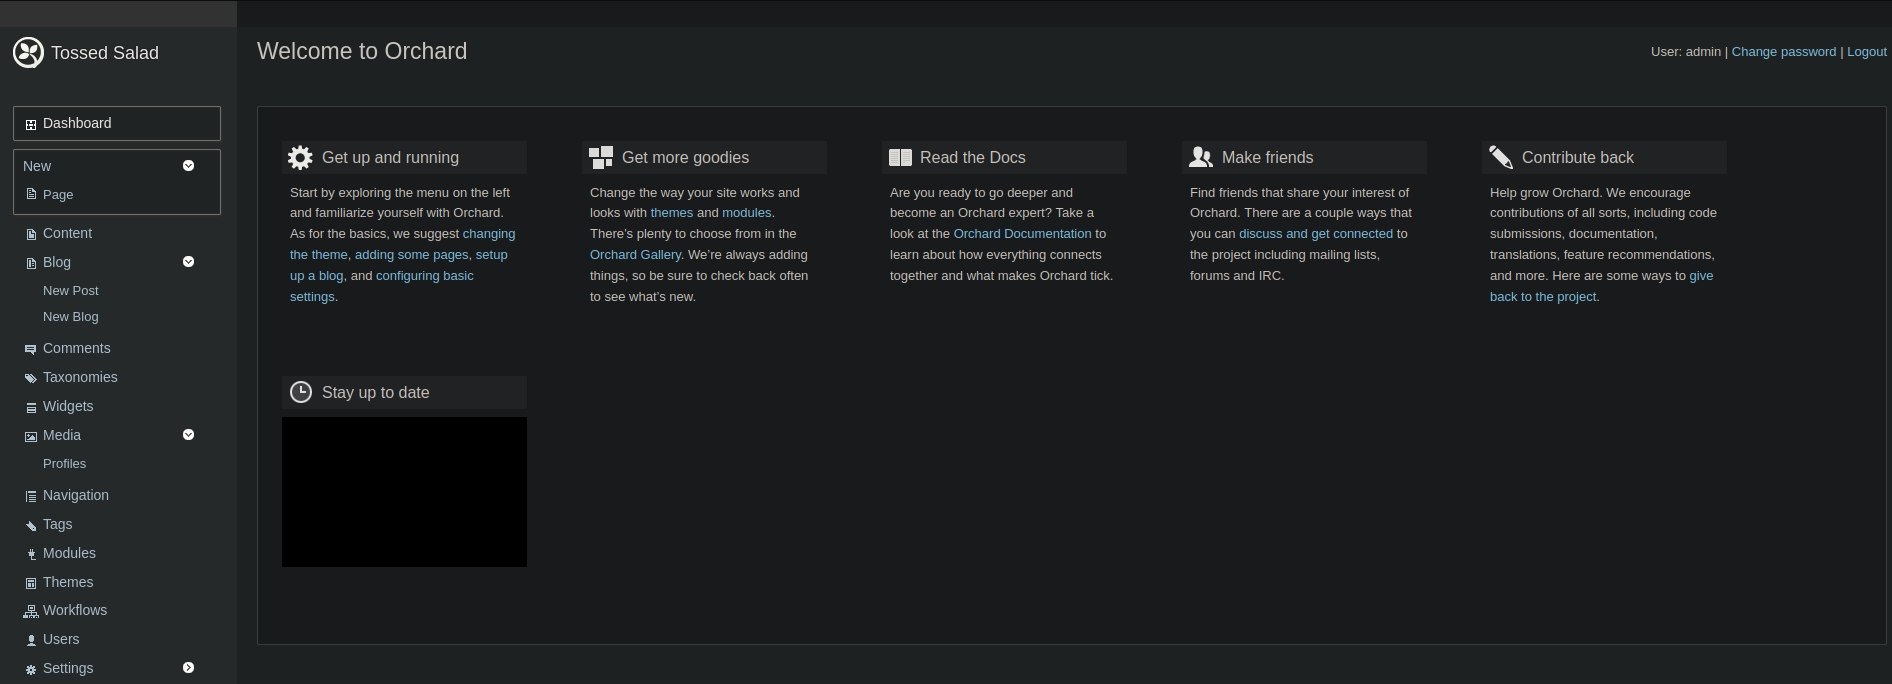
Task: Click the people icon beside Make friends
Action: pos(1201,158)
